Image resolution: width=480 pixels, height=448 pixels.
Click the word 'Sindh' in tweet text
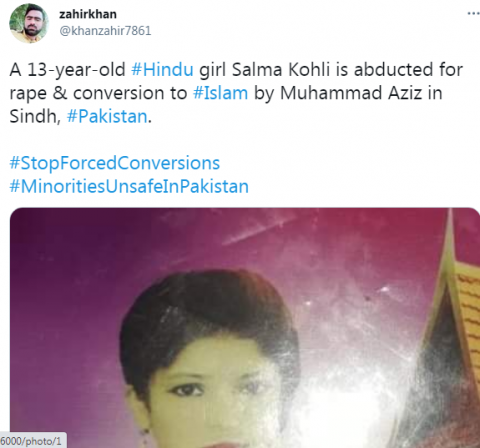click(x=35, y=116)
